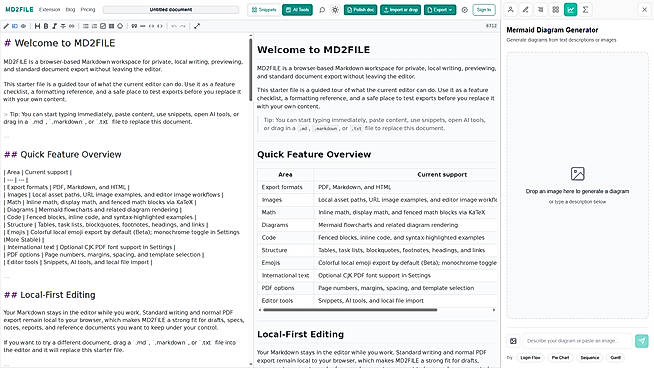Insert a numbered list from the toolbar
Image resolution: width=654 pixels, height=368 pixels.
[x=94, y=26]
